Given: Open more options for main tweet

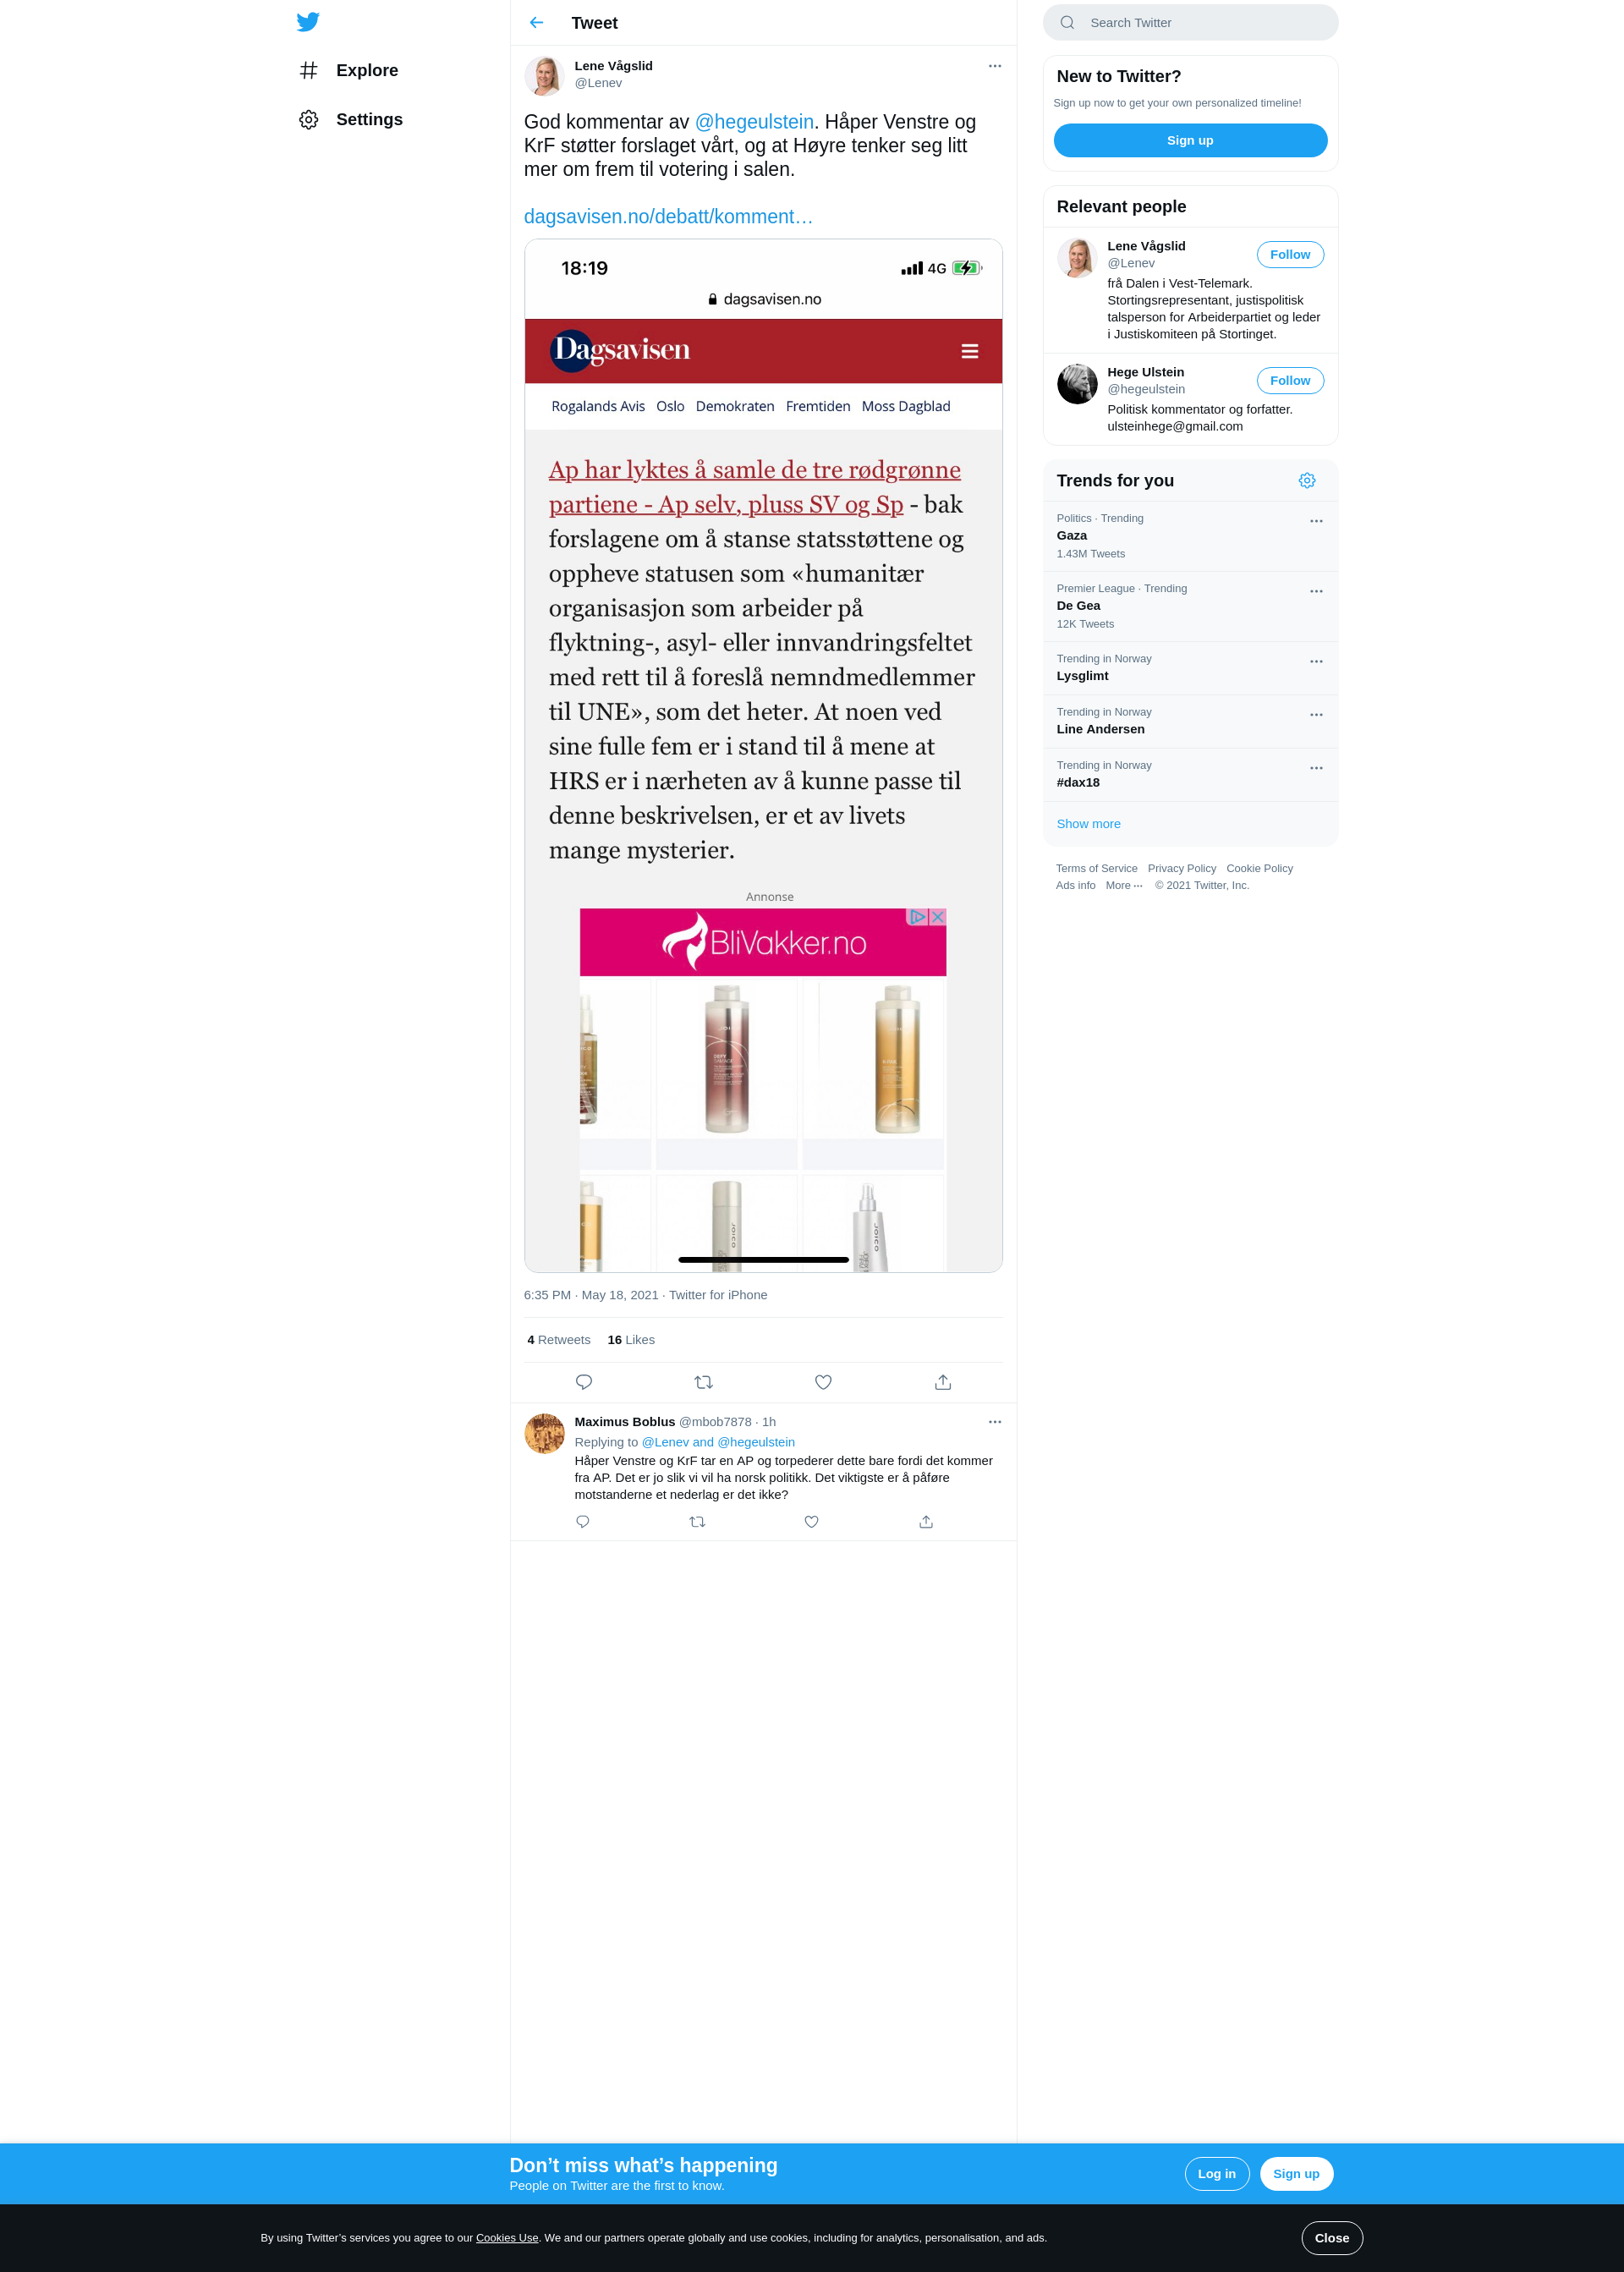Looking at the screenshot, I should pos(995,66).
